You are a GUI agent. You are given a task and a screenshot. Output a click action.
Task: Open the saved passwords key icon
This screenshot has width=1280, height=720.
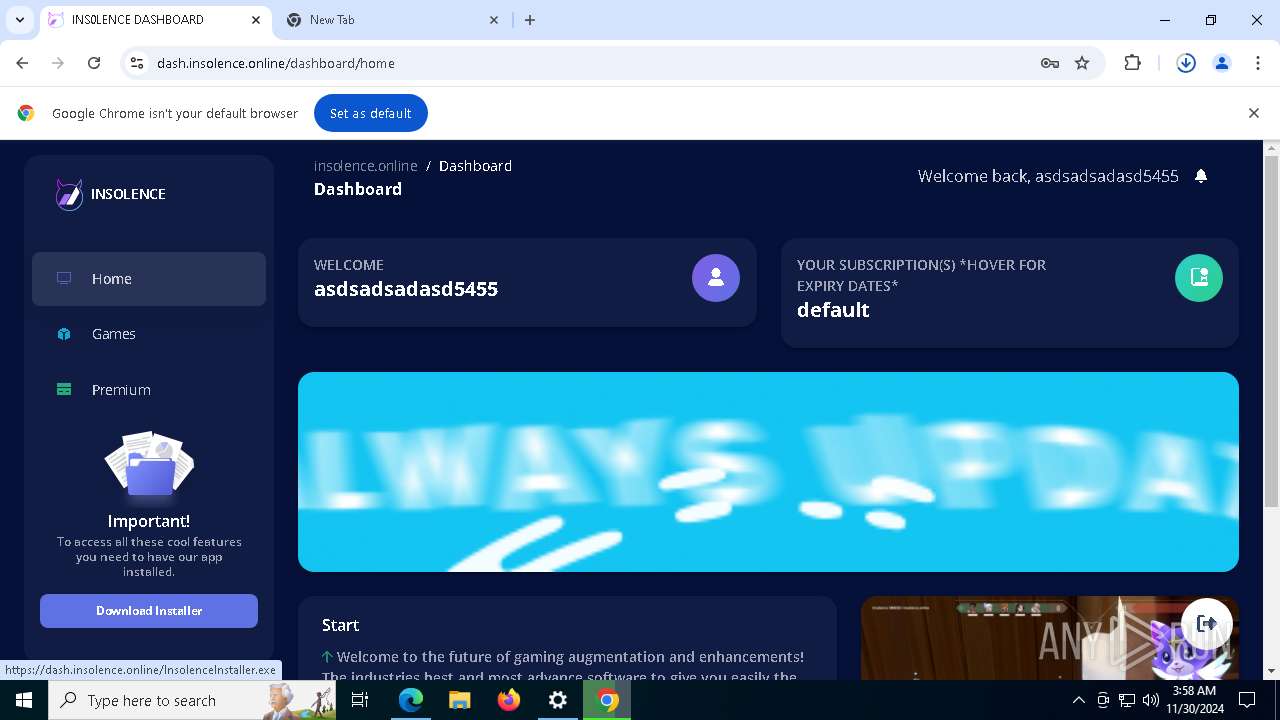tap(1049, 63)
